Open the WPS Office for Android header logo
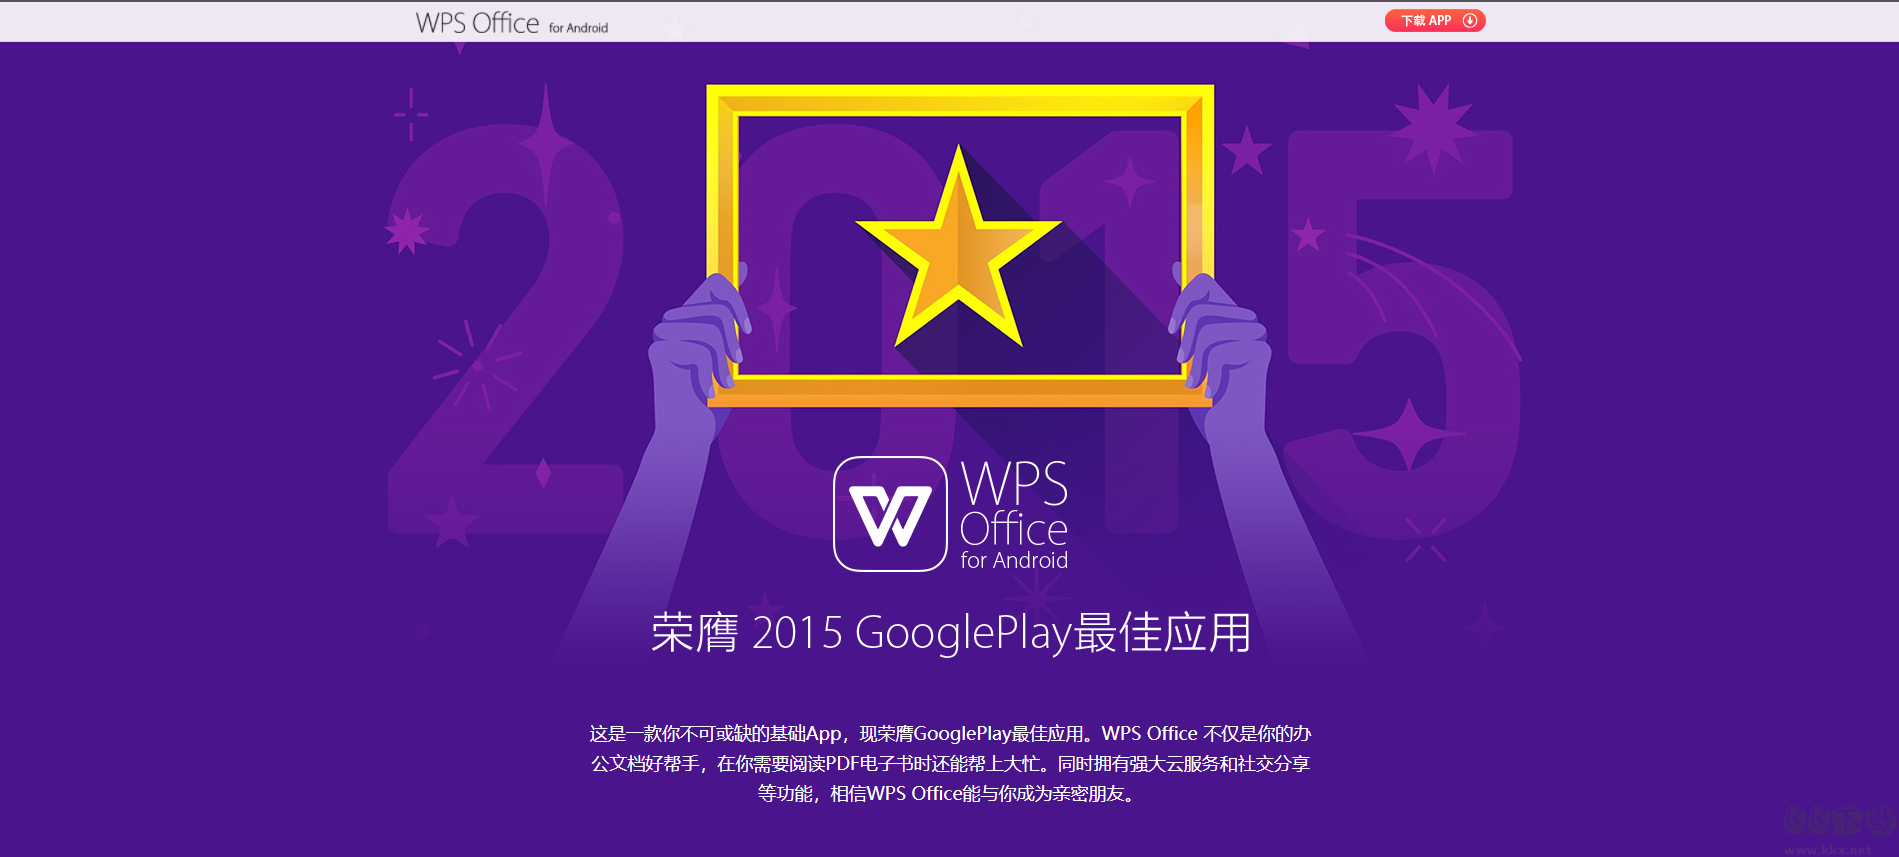1899x857 pixels. [x=511, y=23]
